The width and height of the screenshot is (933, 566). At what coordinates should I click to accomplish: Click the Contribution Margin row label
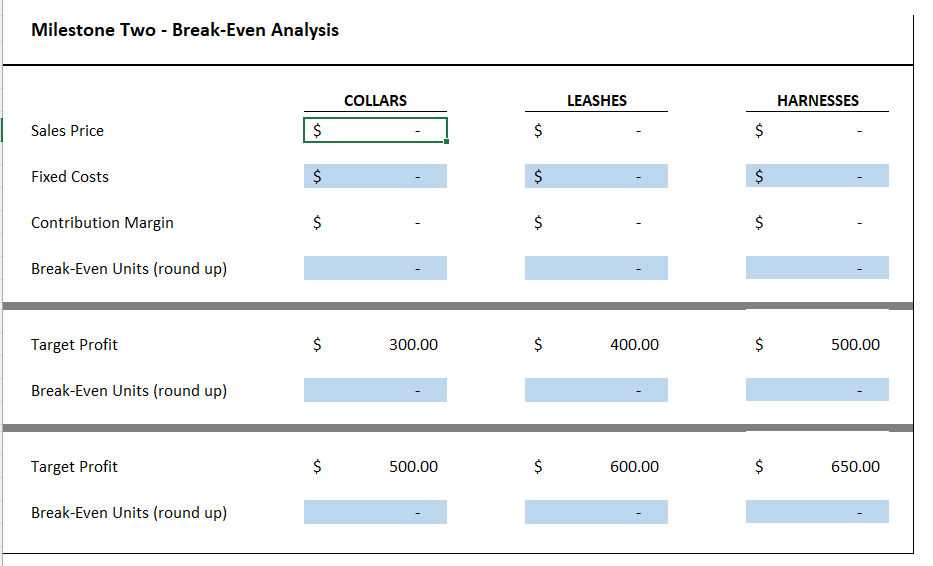[x=102, y=223]
